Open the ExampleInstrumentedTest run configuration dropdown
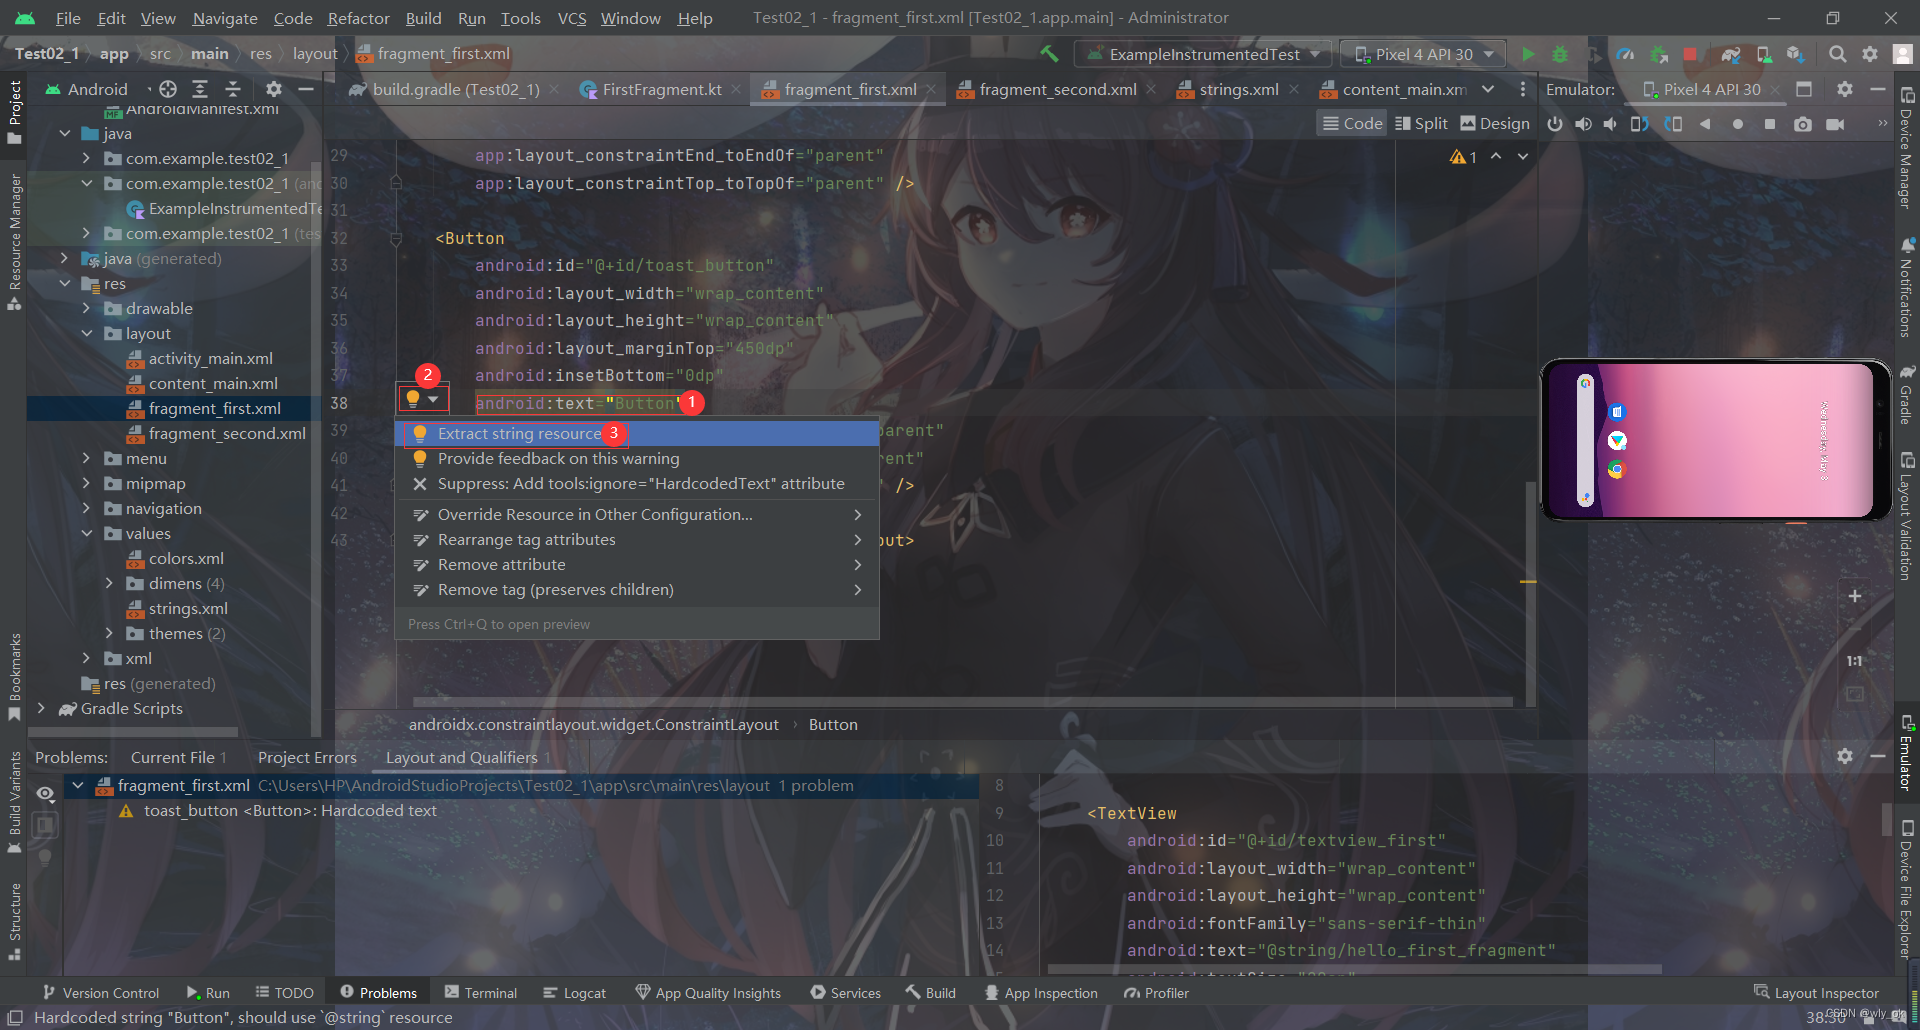The image size is (1920, 1030). pyautogui.click(x=1204, y=54)
